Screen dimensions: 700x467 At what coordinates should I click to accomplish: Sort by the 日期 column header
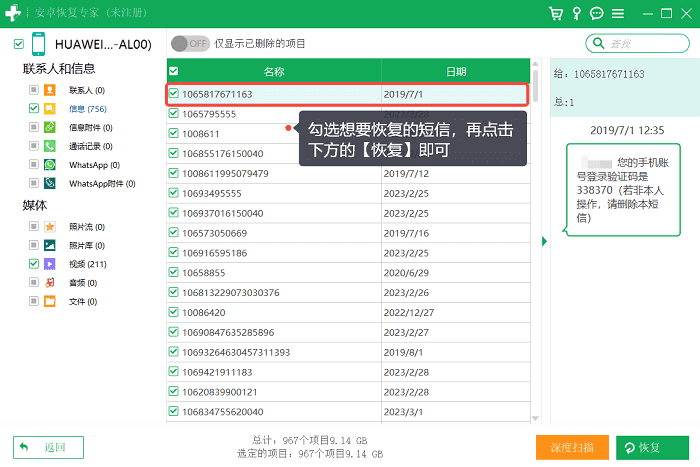coord(456,71)
